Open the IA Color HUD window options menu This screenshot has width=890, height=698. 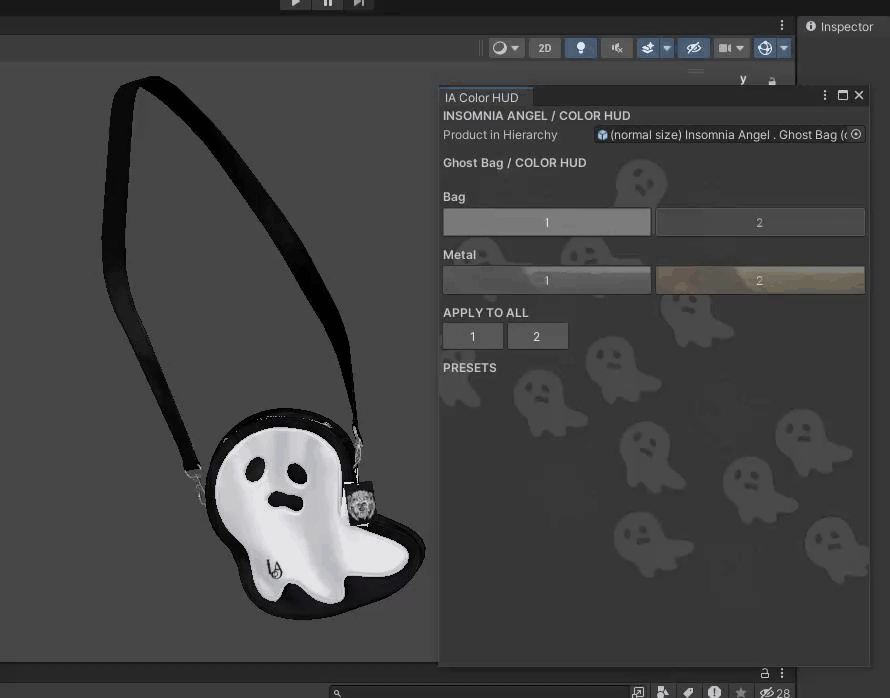tap(825, 95)
